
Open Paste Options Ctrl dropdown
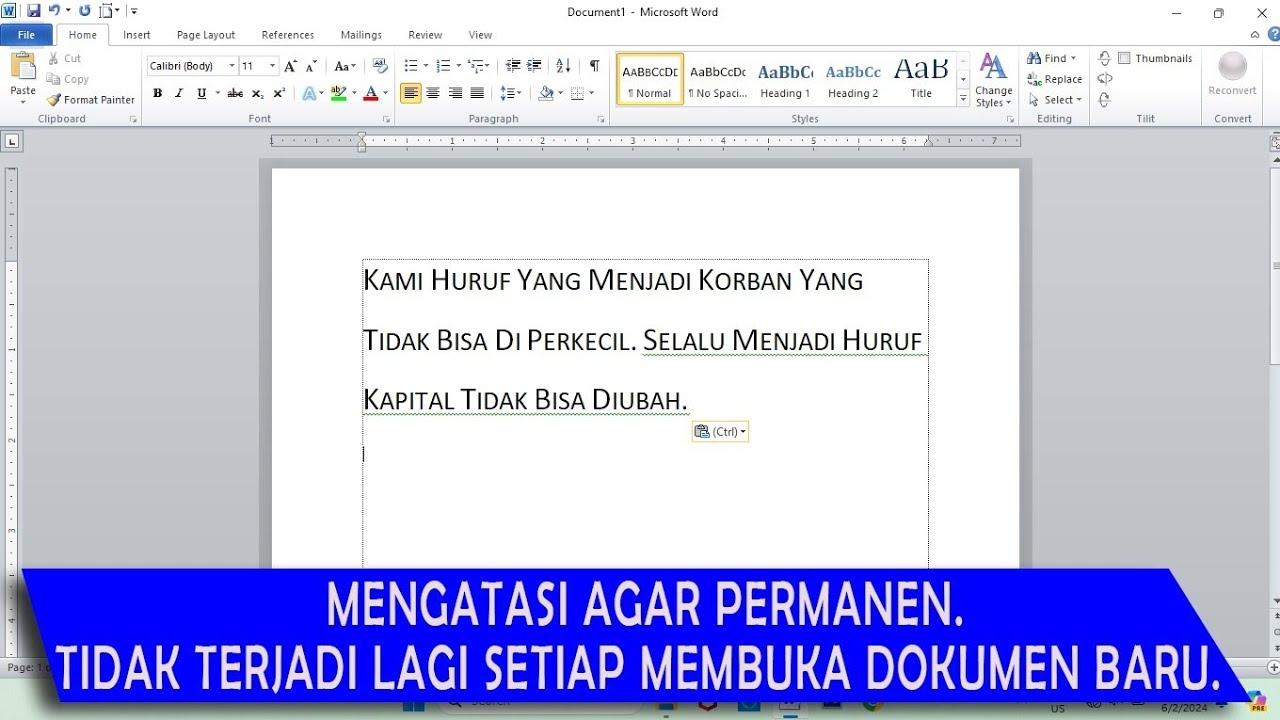[720, 432]
